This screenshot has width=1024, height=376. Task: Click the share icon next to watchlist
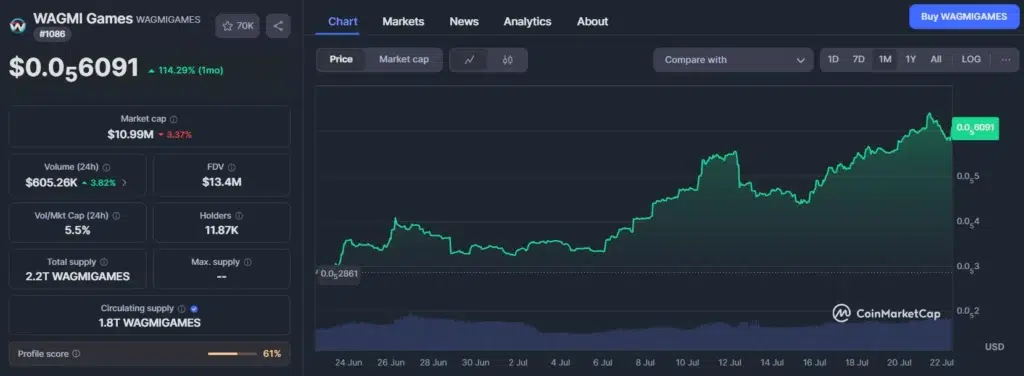(278, 26)
